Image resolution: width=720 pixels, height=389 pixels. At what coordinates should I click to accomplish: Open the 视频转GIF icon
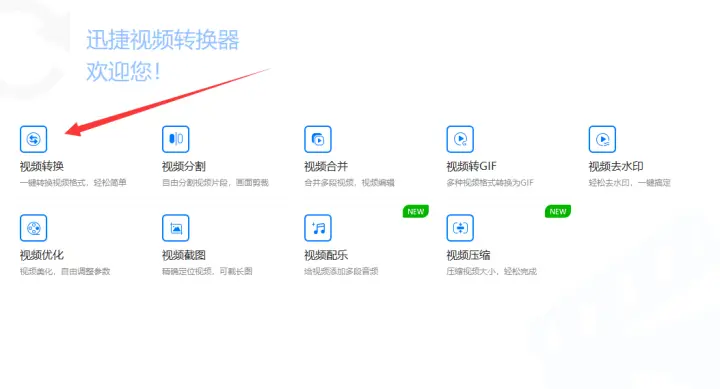(460, 139)
